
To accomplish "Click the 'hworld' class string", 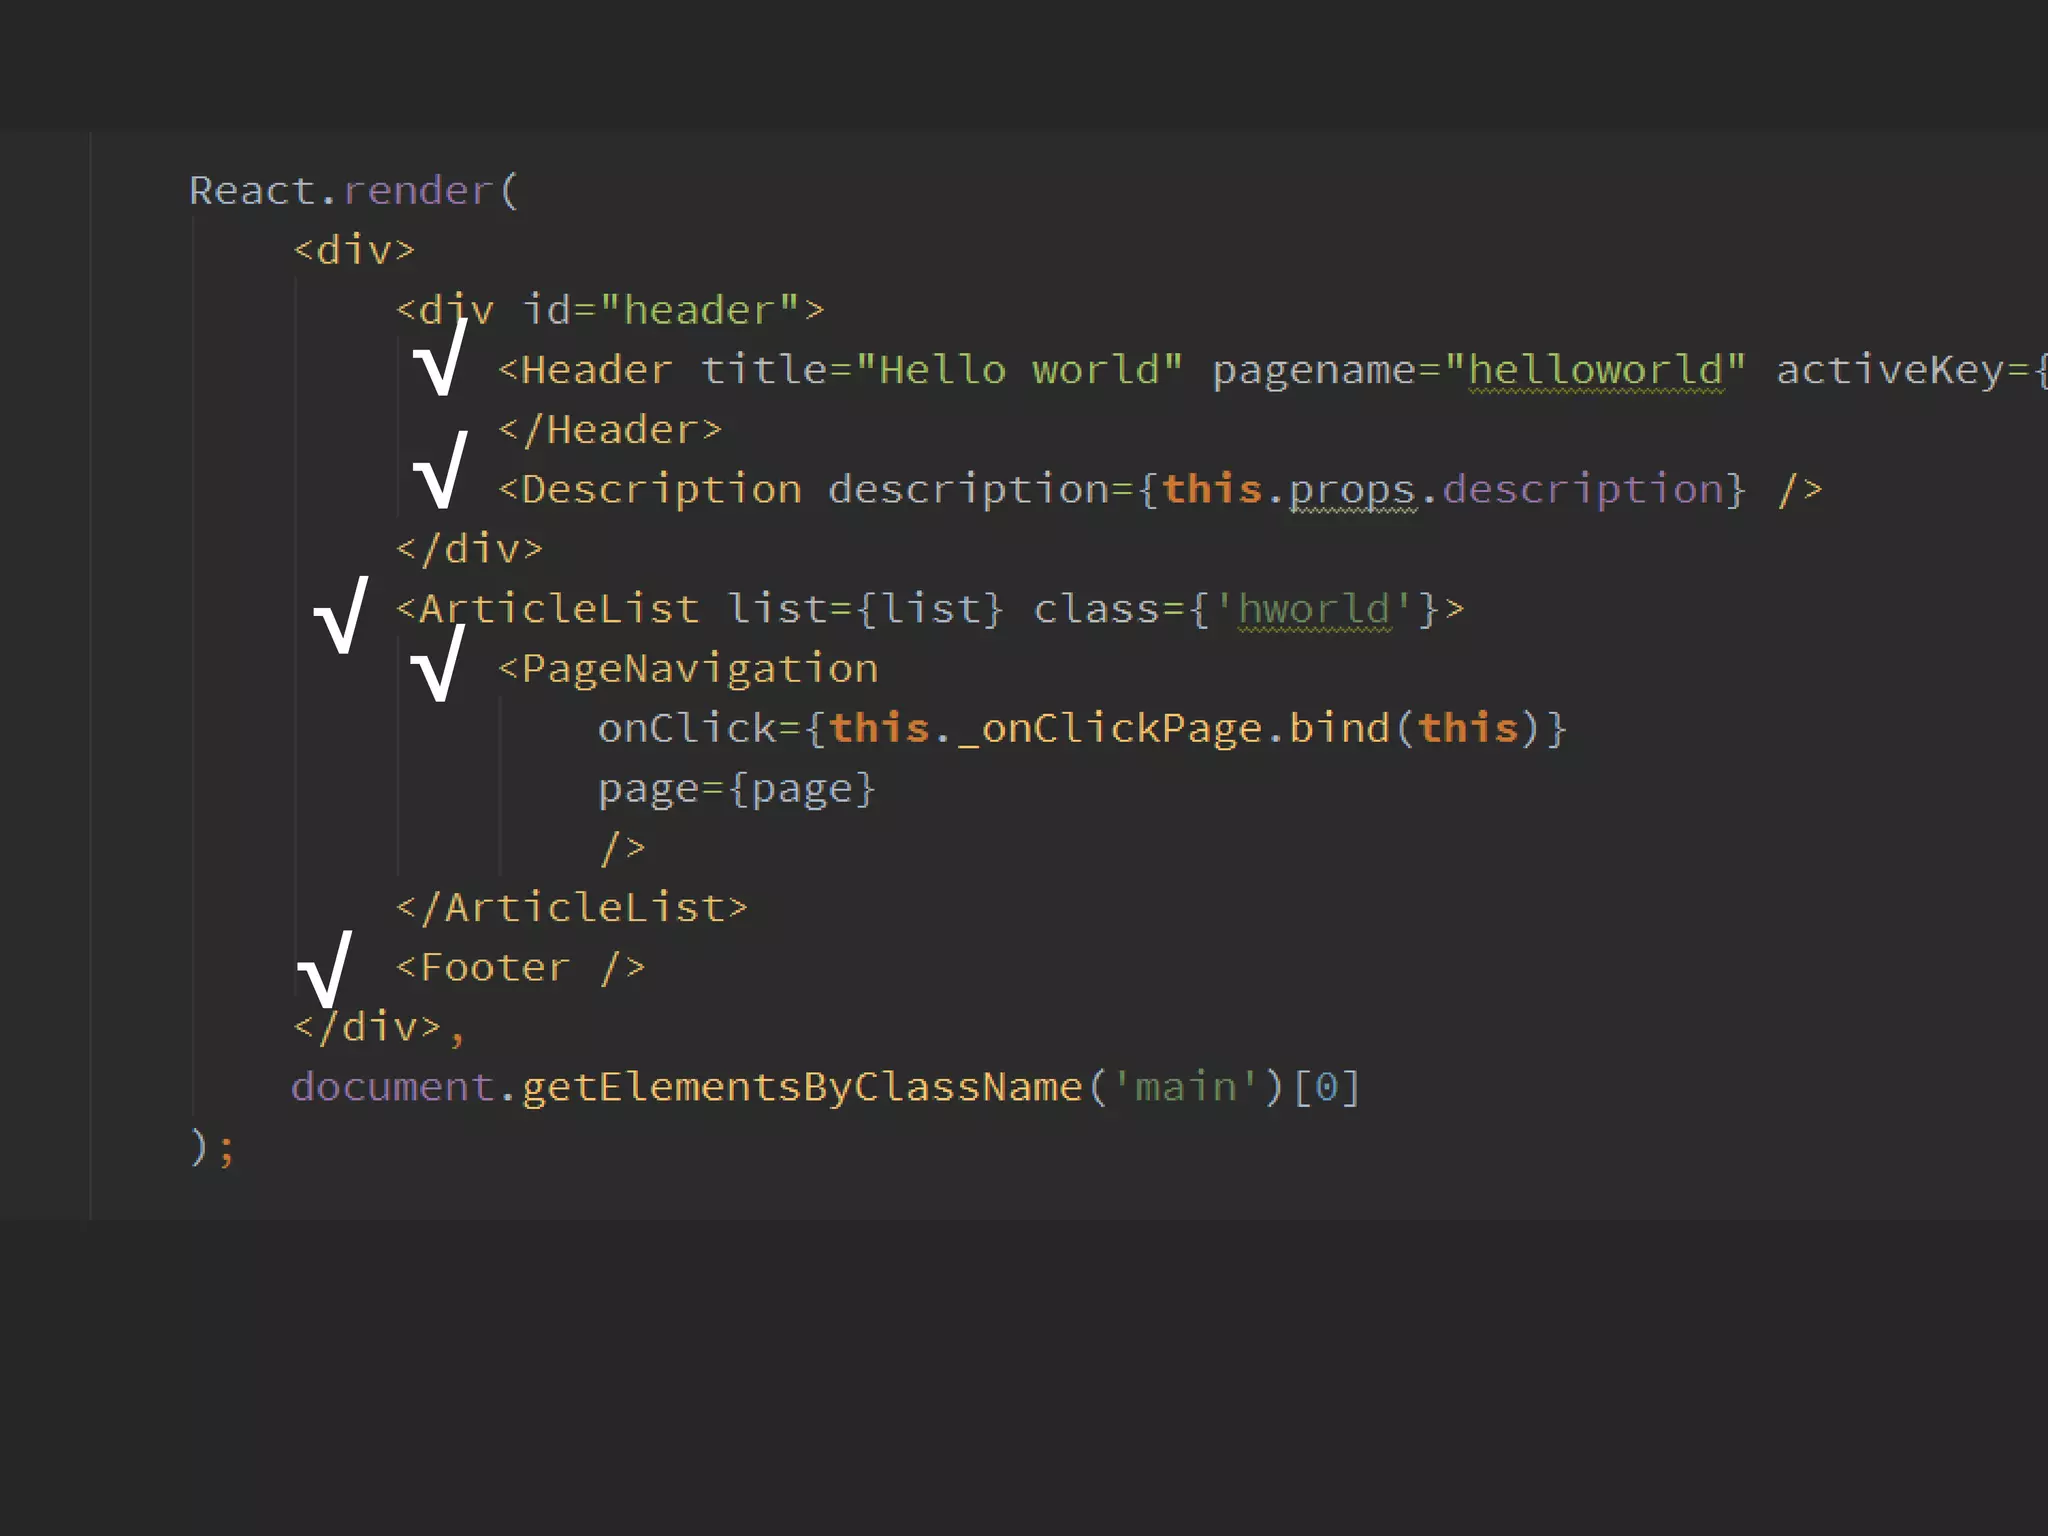I will (x=1314, y=609).
